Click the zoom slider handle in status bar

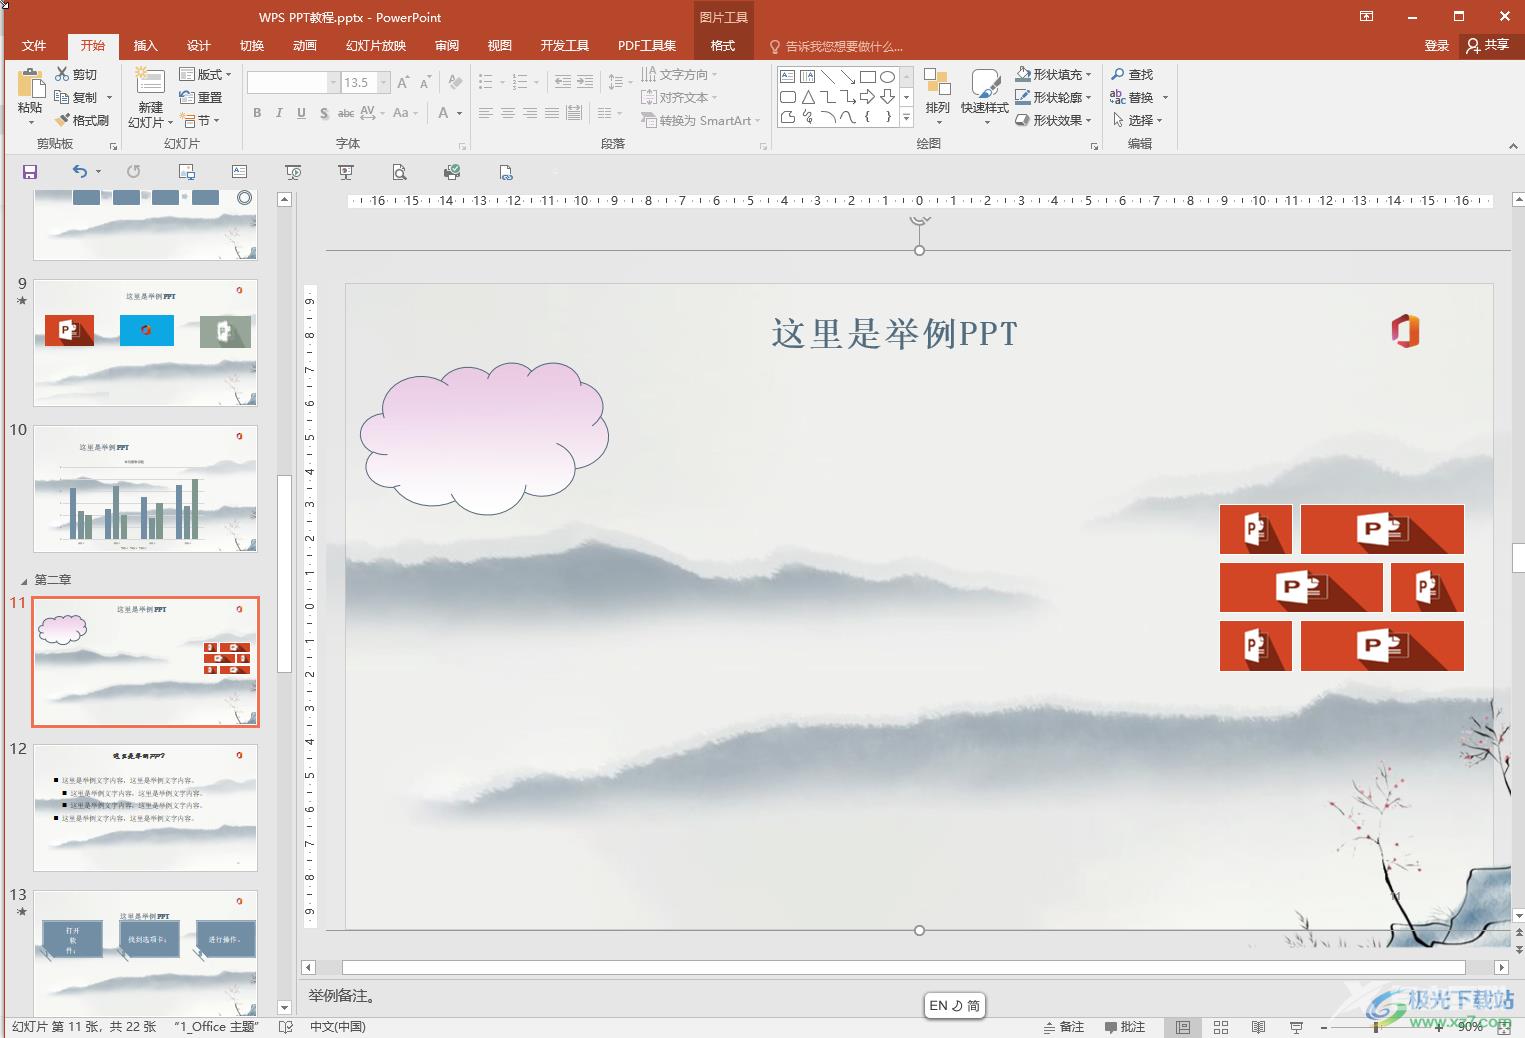(1376, 1027)
